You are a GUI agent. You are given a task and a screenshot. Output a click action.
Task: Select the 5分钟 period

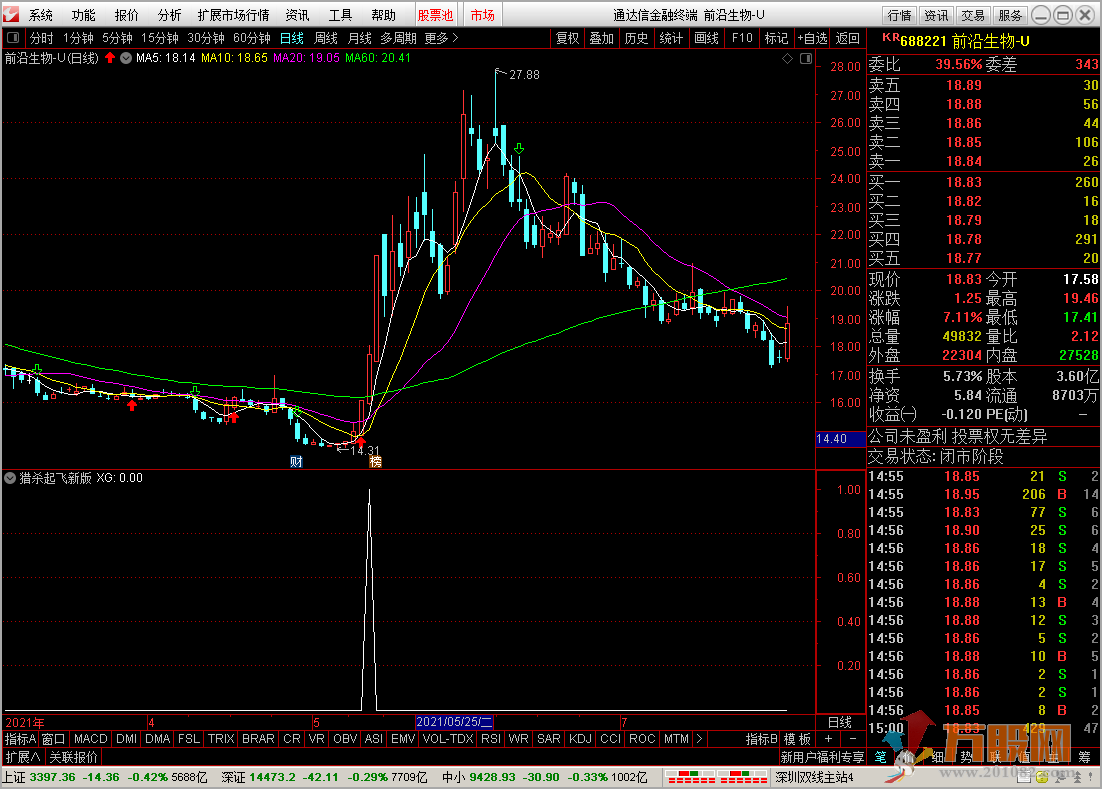click(117, 38)
